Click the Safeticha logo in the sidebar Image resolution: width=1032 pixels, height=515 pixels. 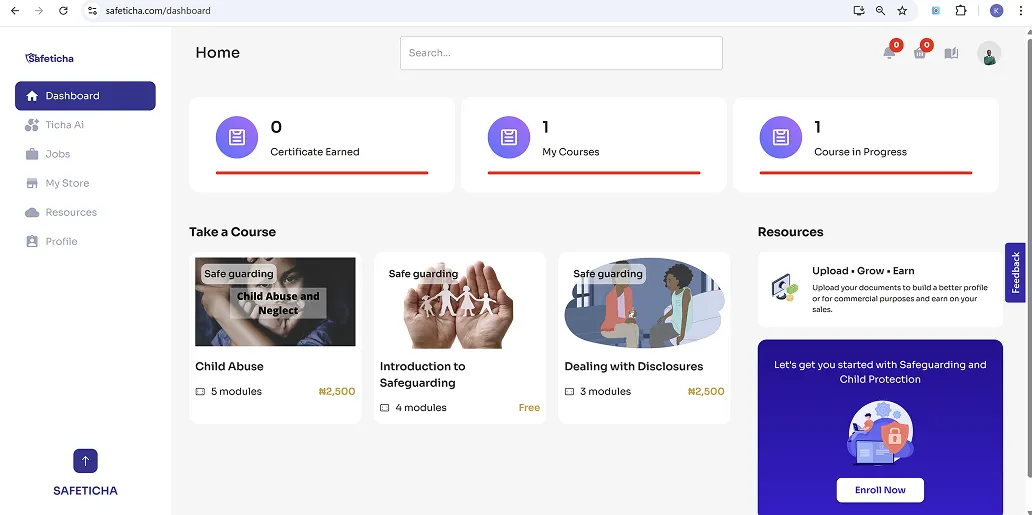(x=49, y=58)
